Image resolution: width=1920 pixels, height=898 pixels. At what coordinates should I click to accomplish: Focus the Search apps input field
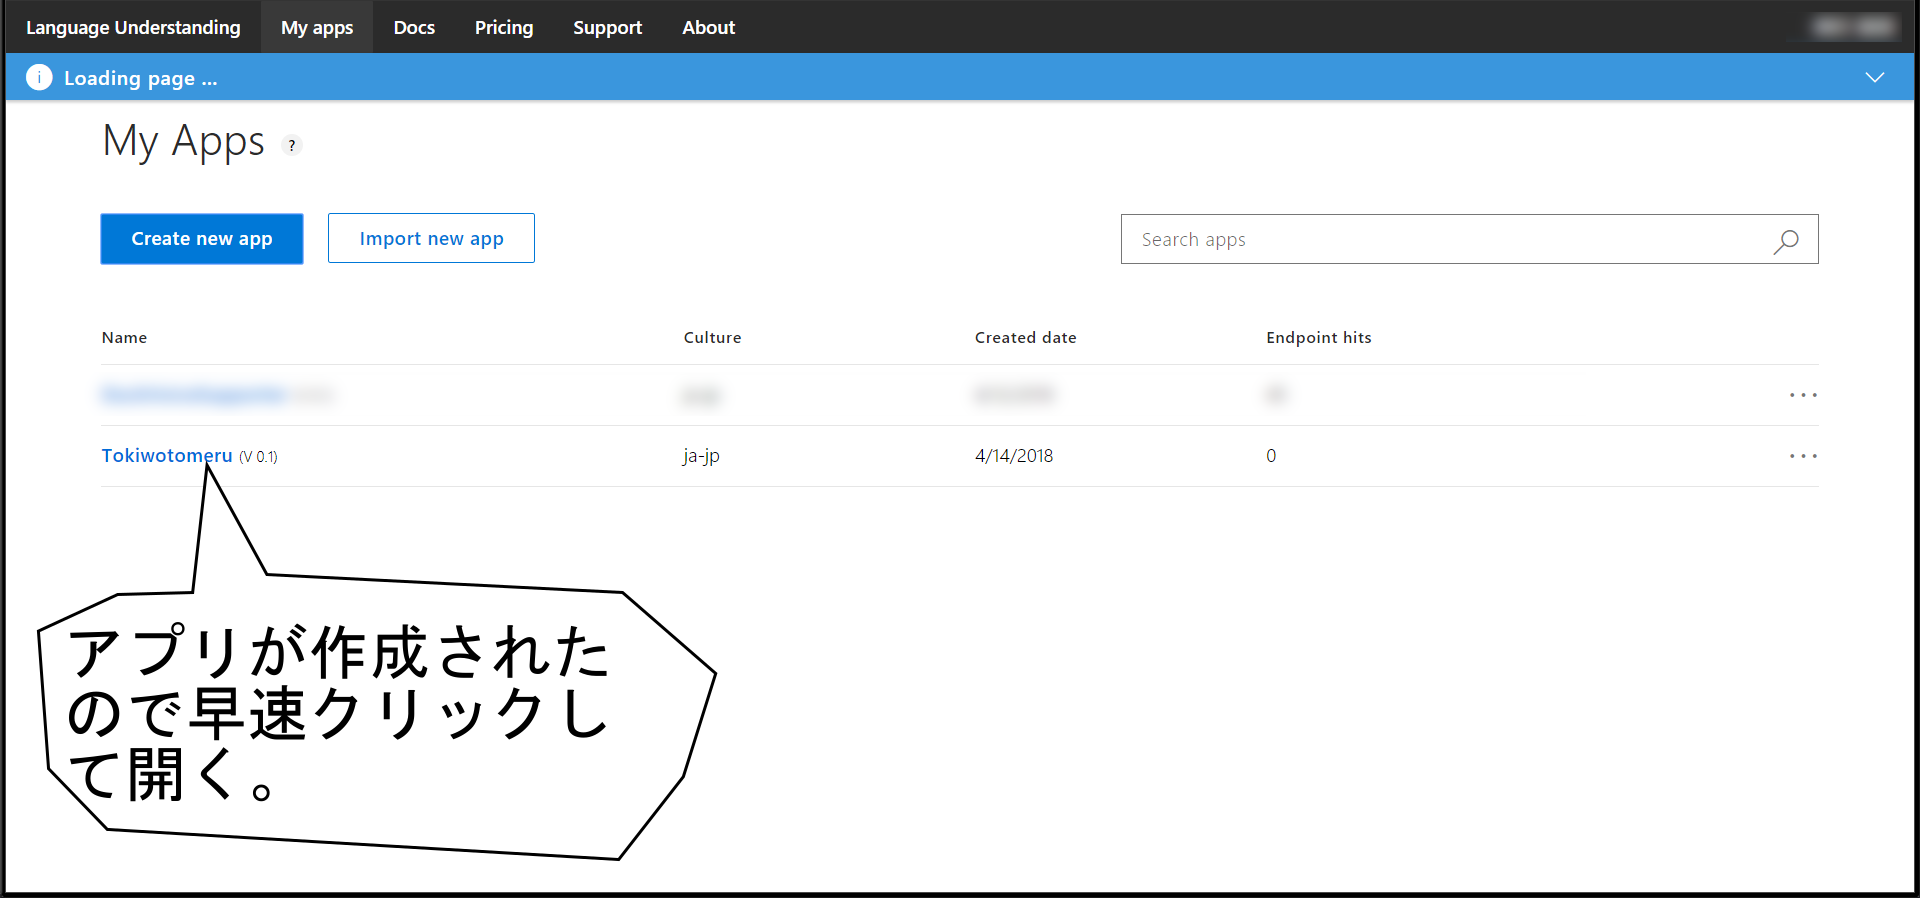(x=1469, y=239)
